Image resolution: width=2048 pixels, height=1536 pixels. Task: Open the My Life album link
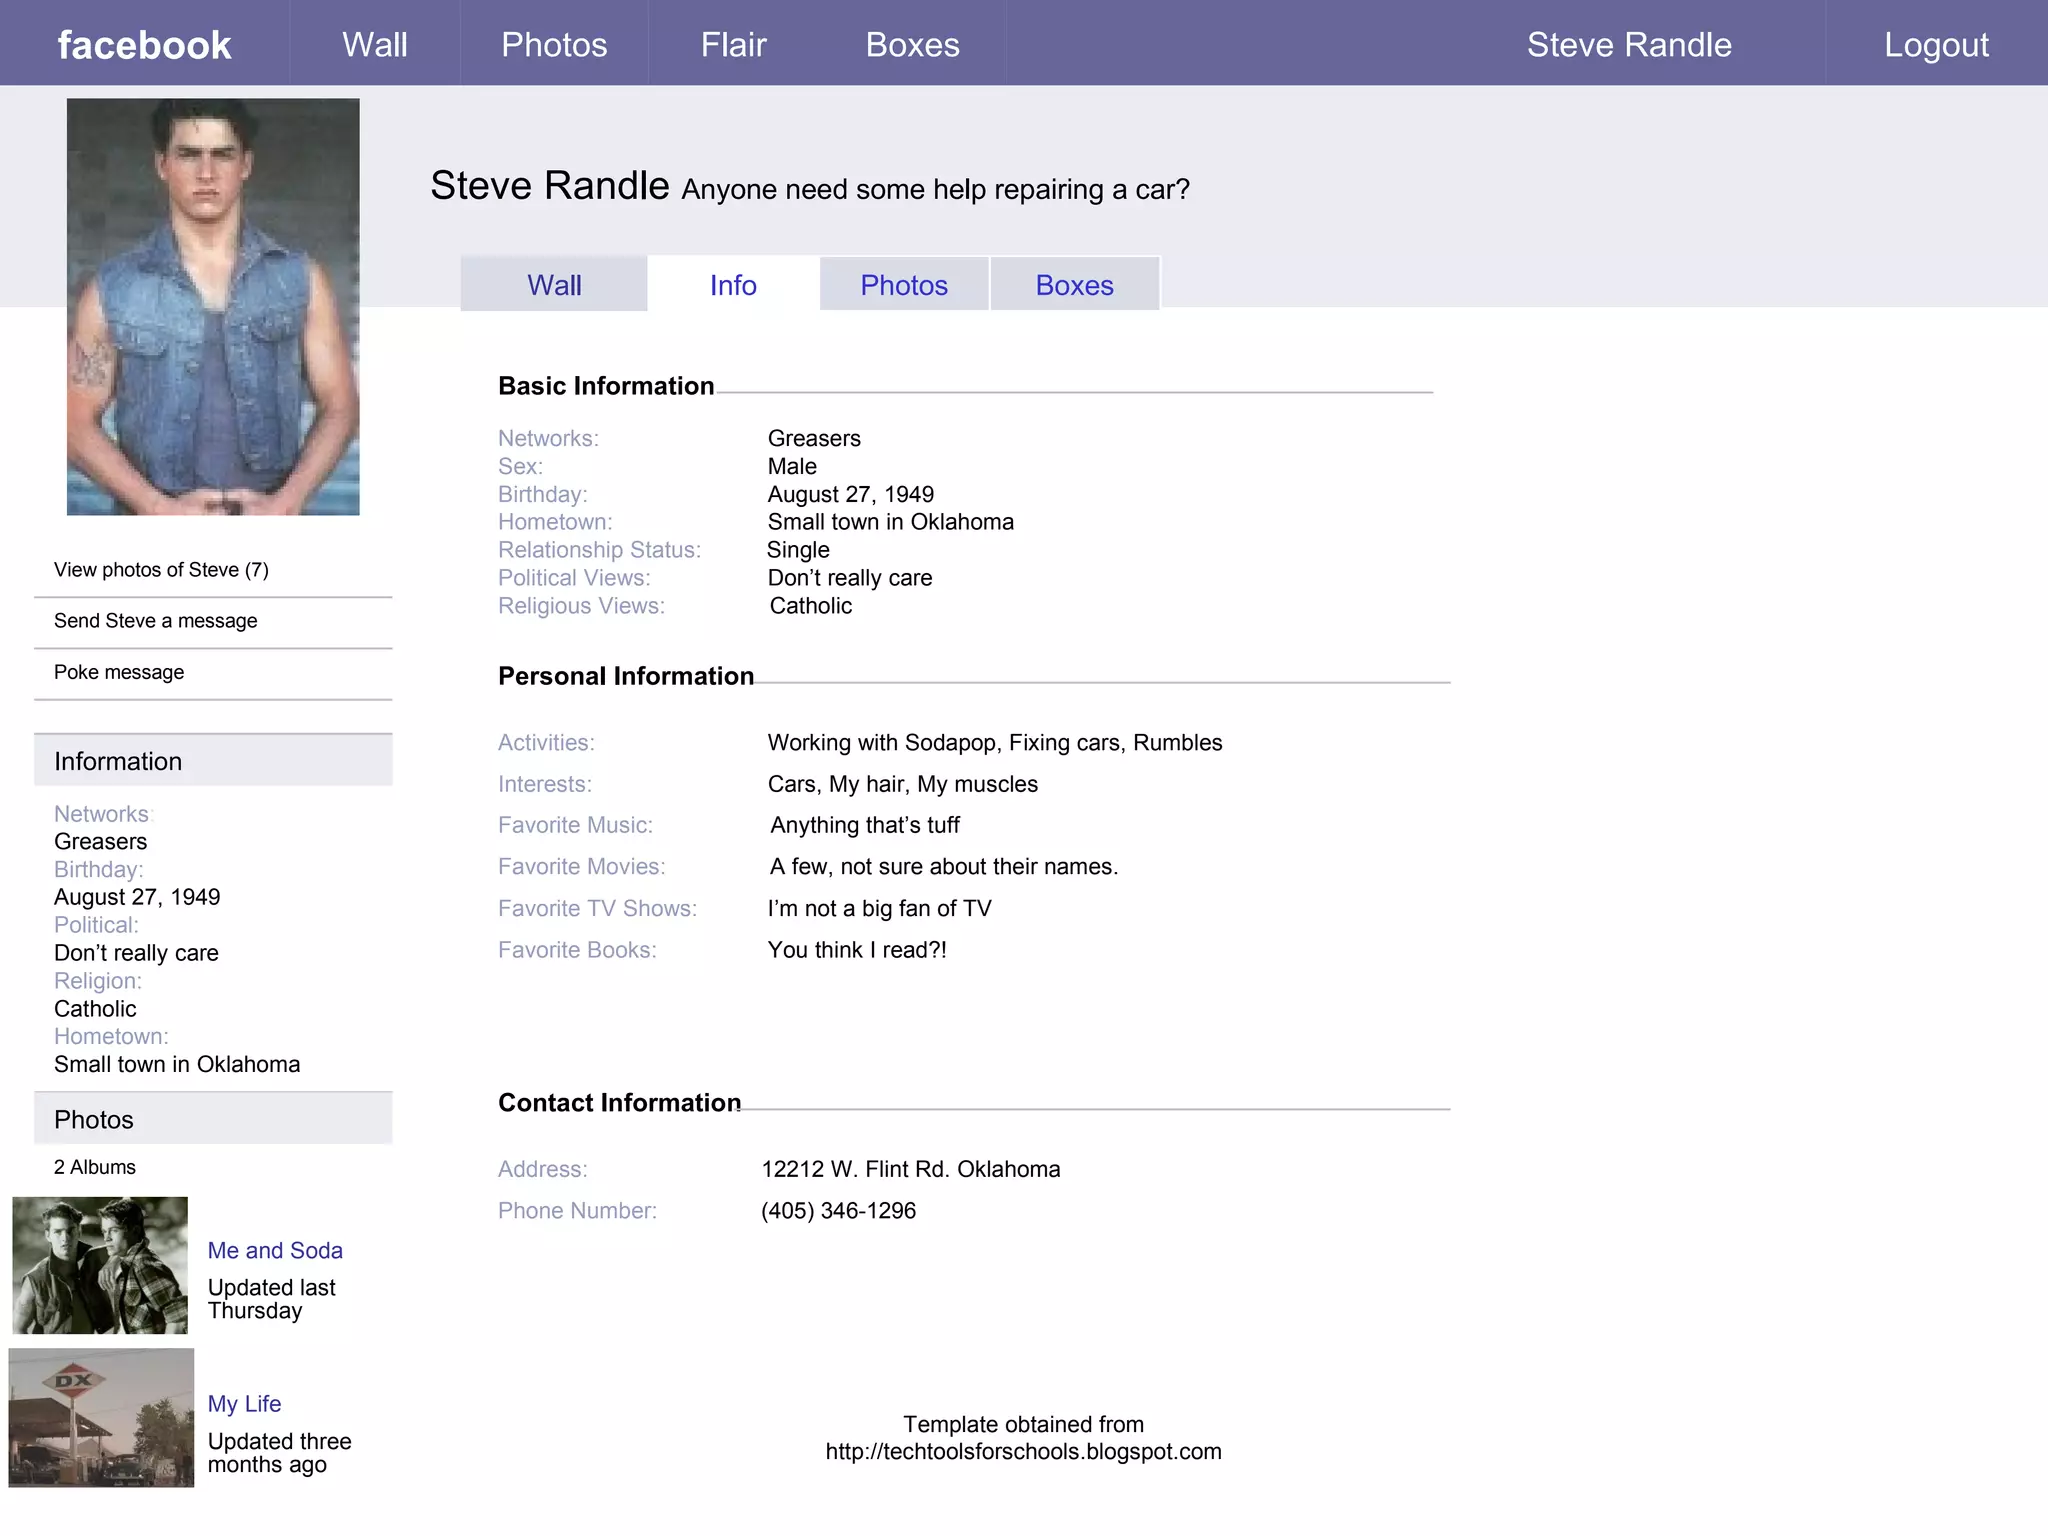tap(244, 1403)
